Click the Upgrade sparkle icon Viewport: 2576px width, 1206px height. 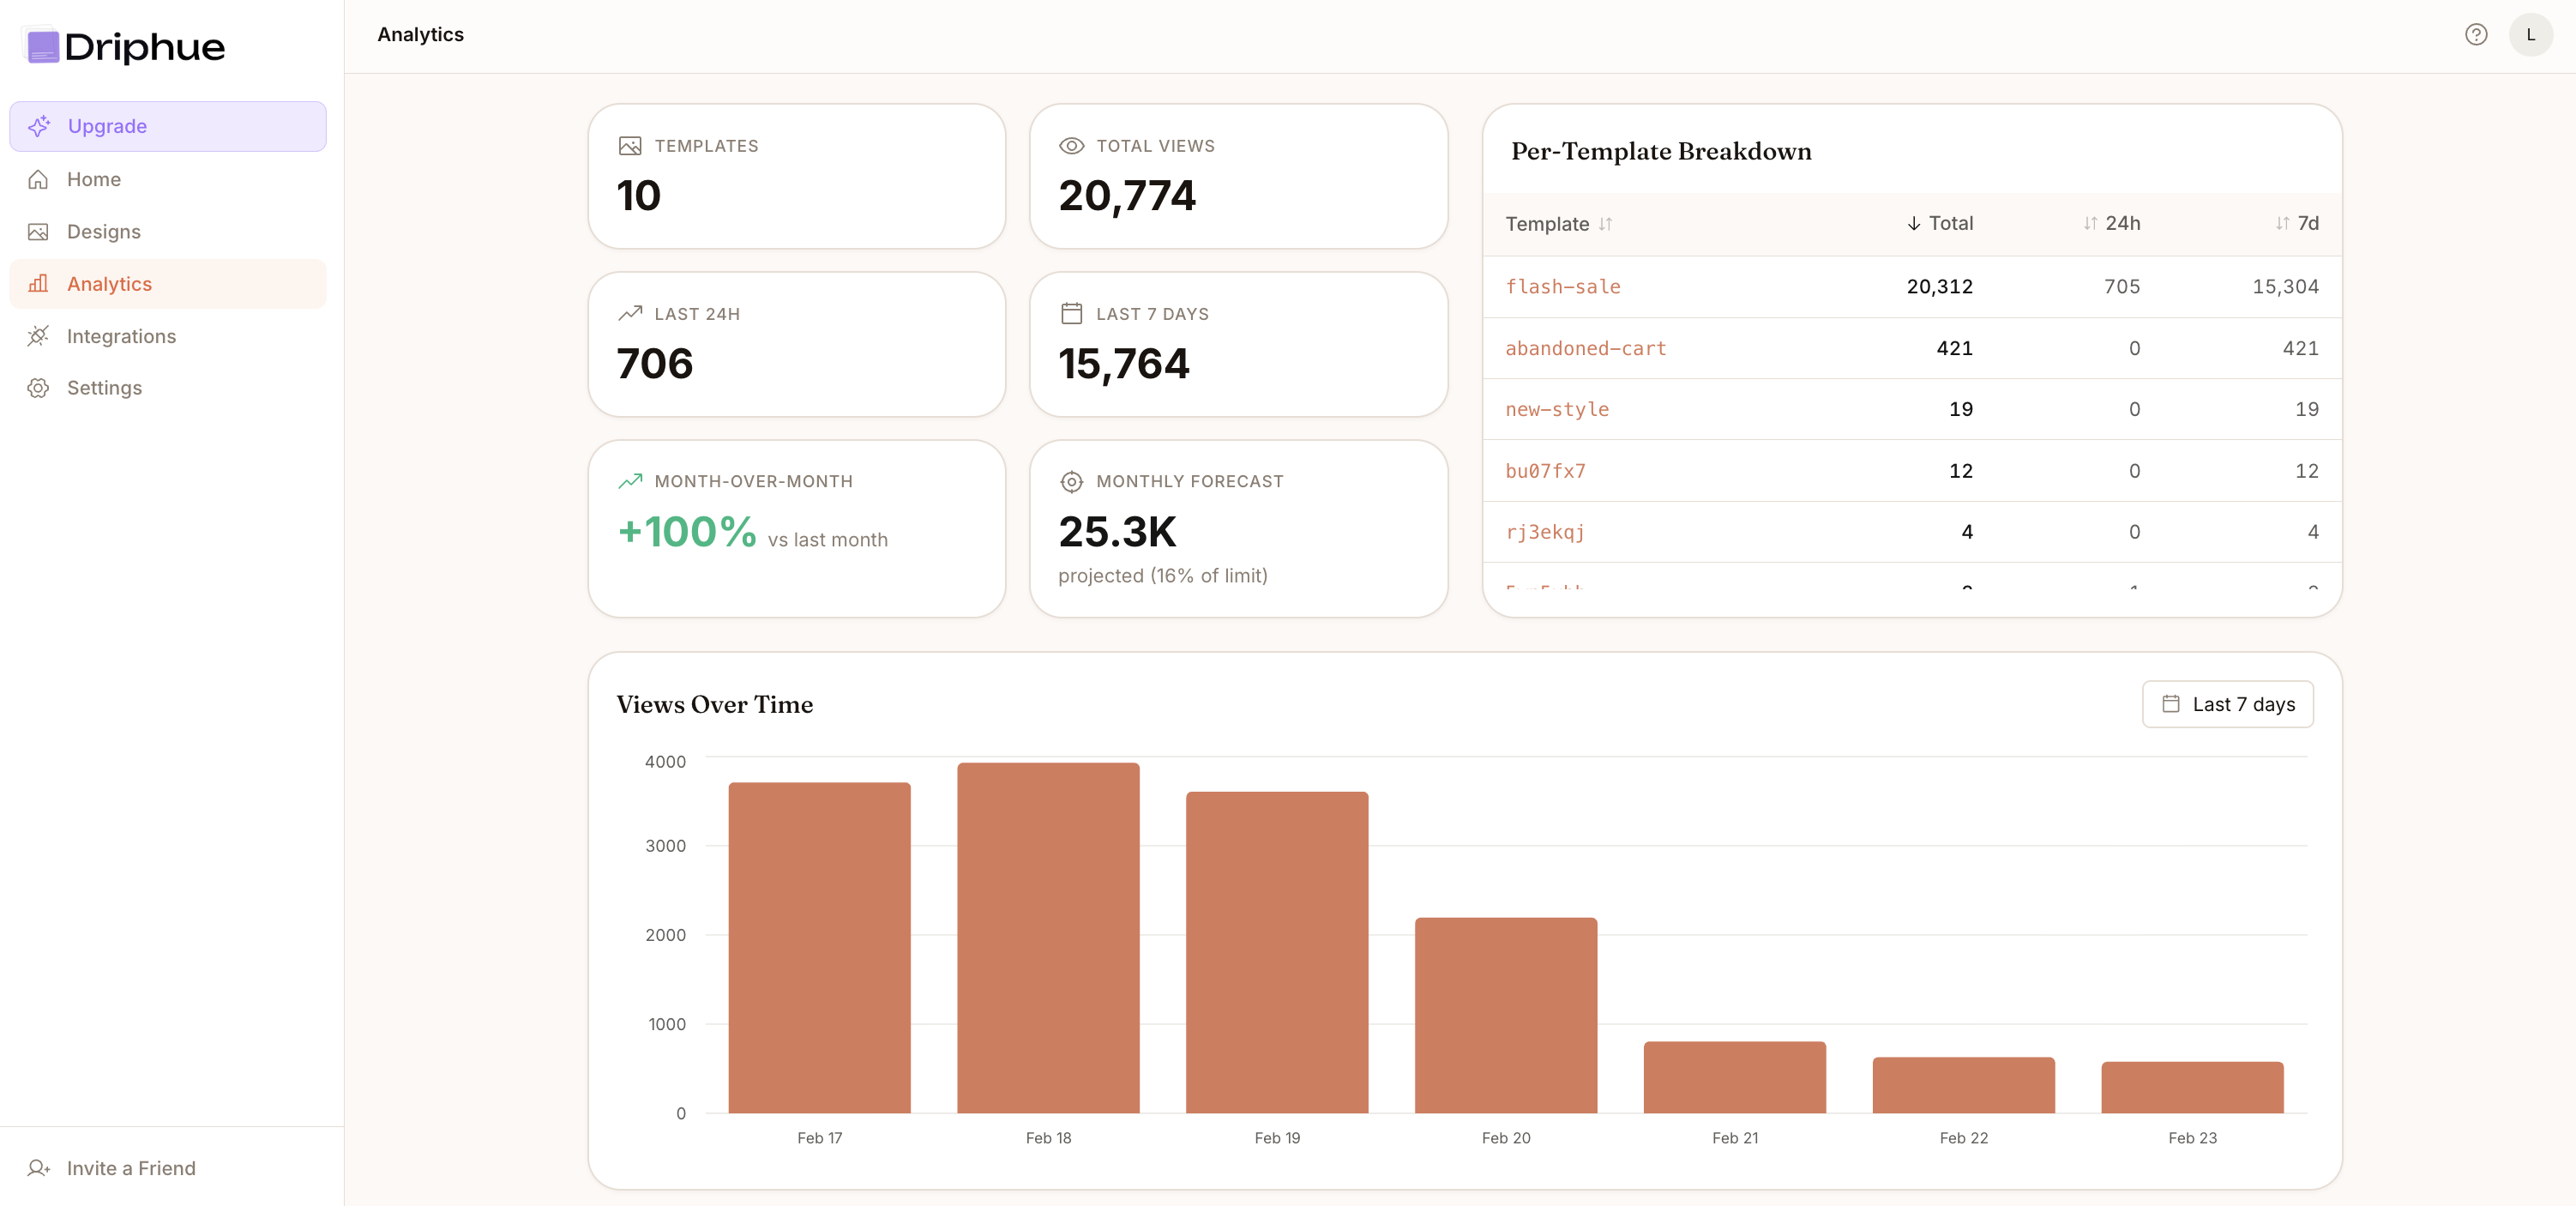(39, 126)
